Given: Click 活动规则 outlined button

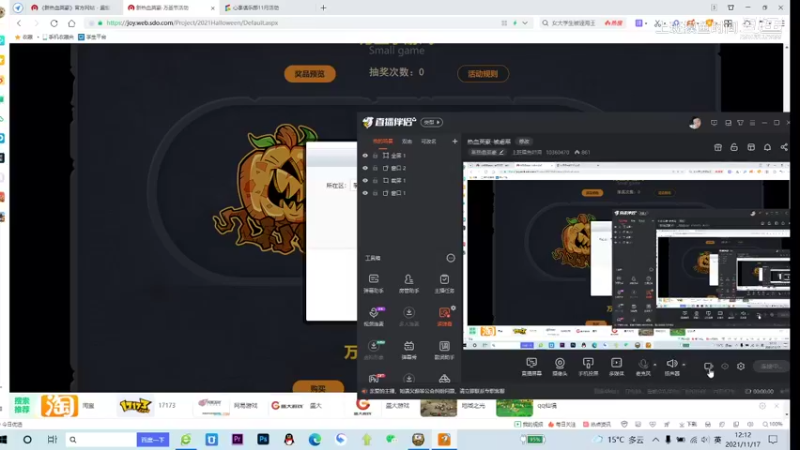Looking at the screenshot, I should click(x=483, y=74).
